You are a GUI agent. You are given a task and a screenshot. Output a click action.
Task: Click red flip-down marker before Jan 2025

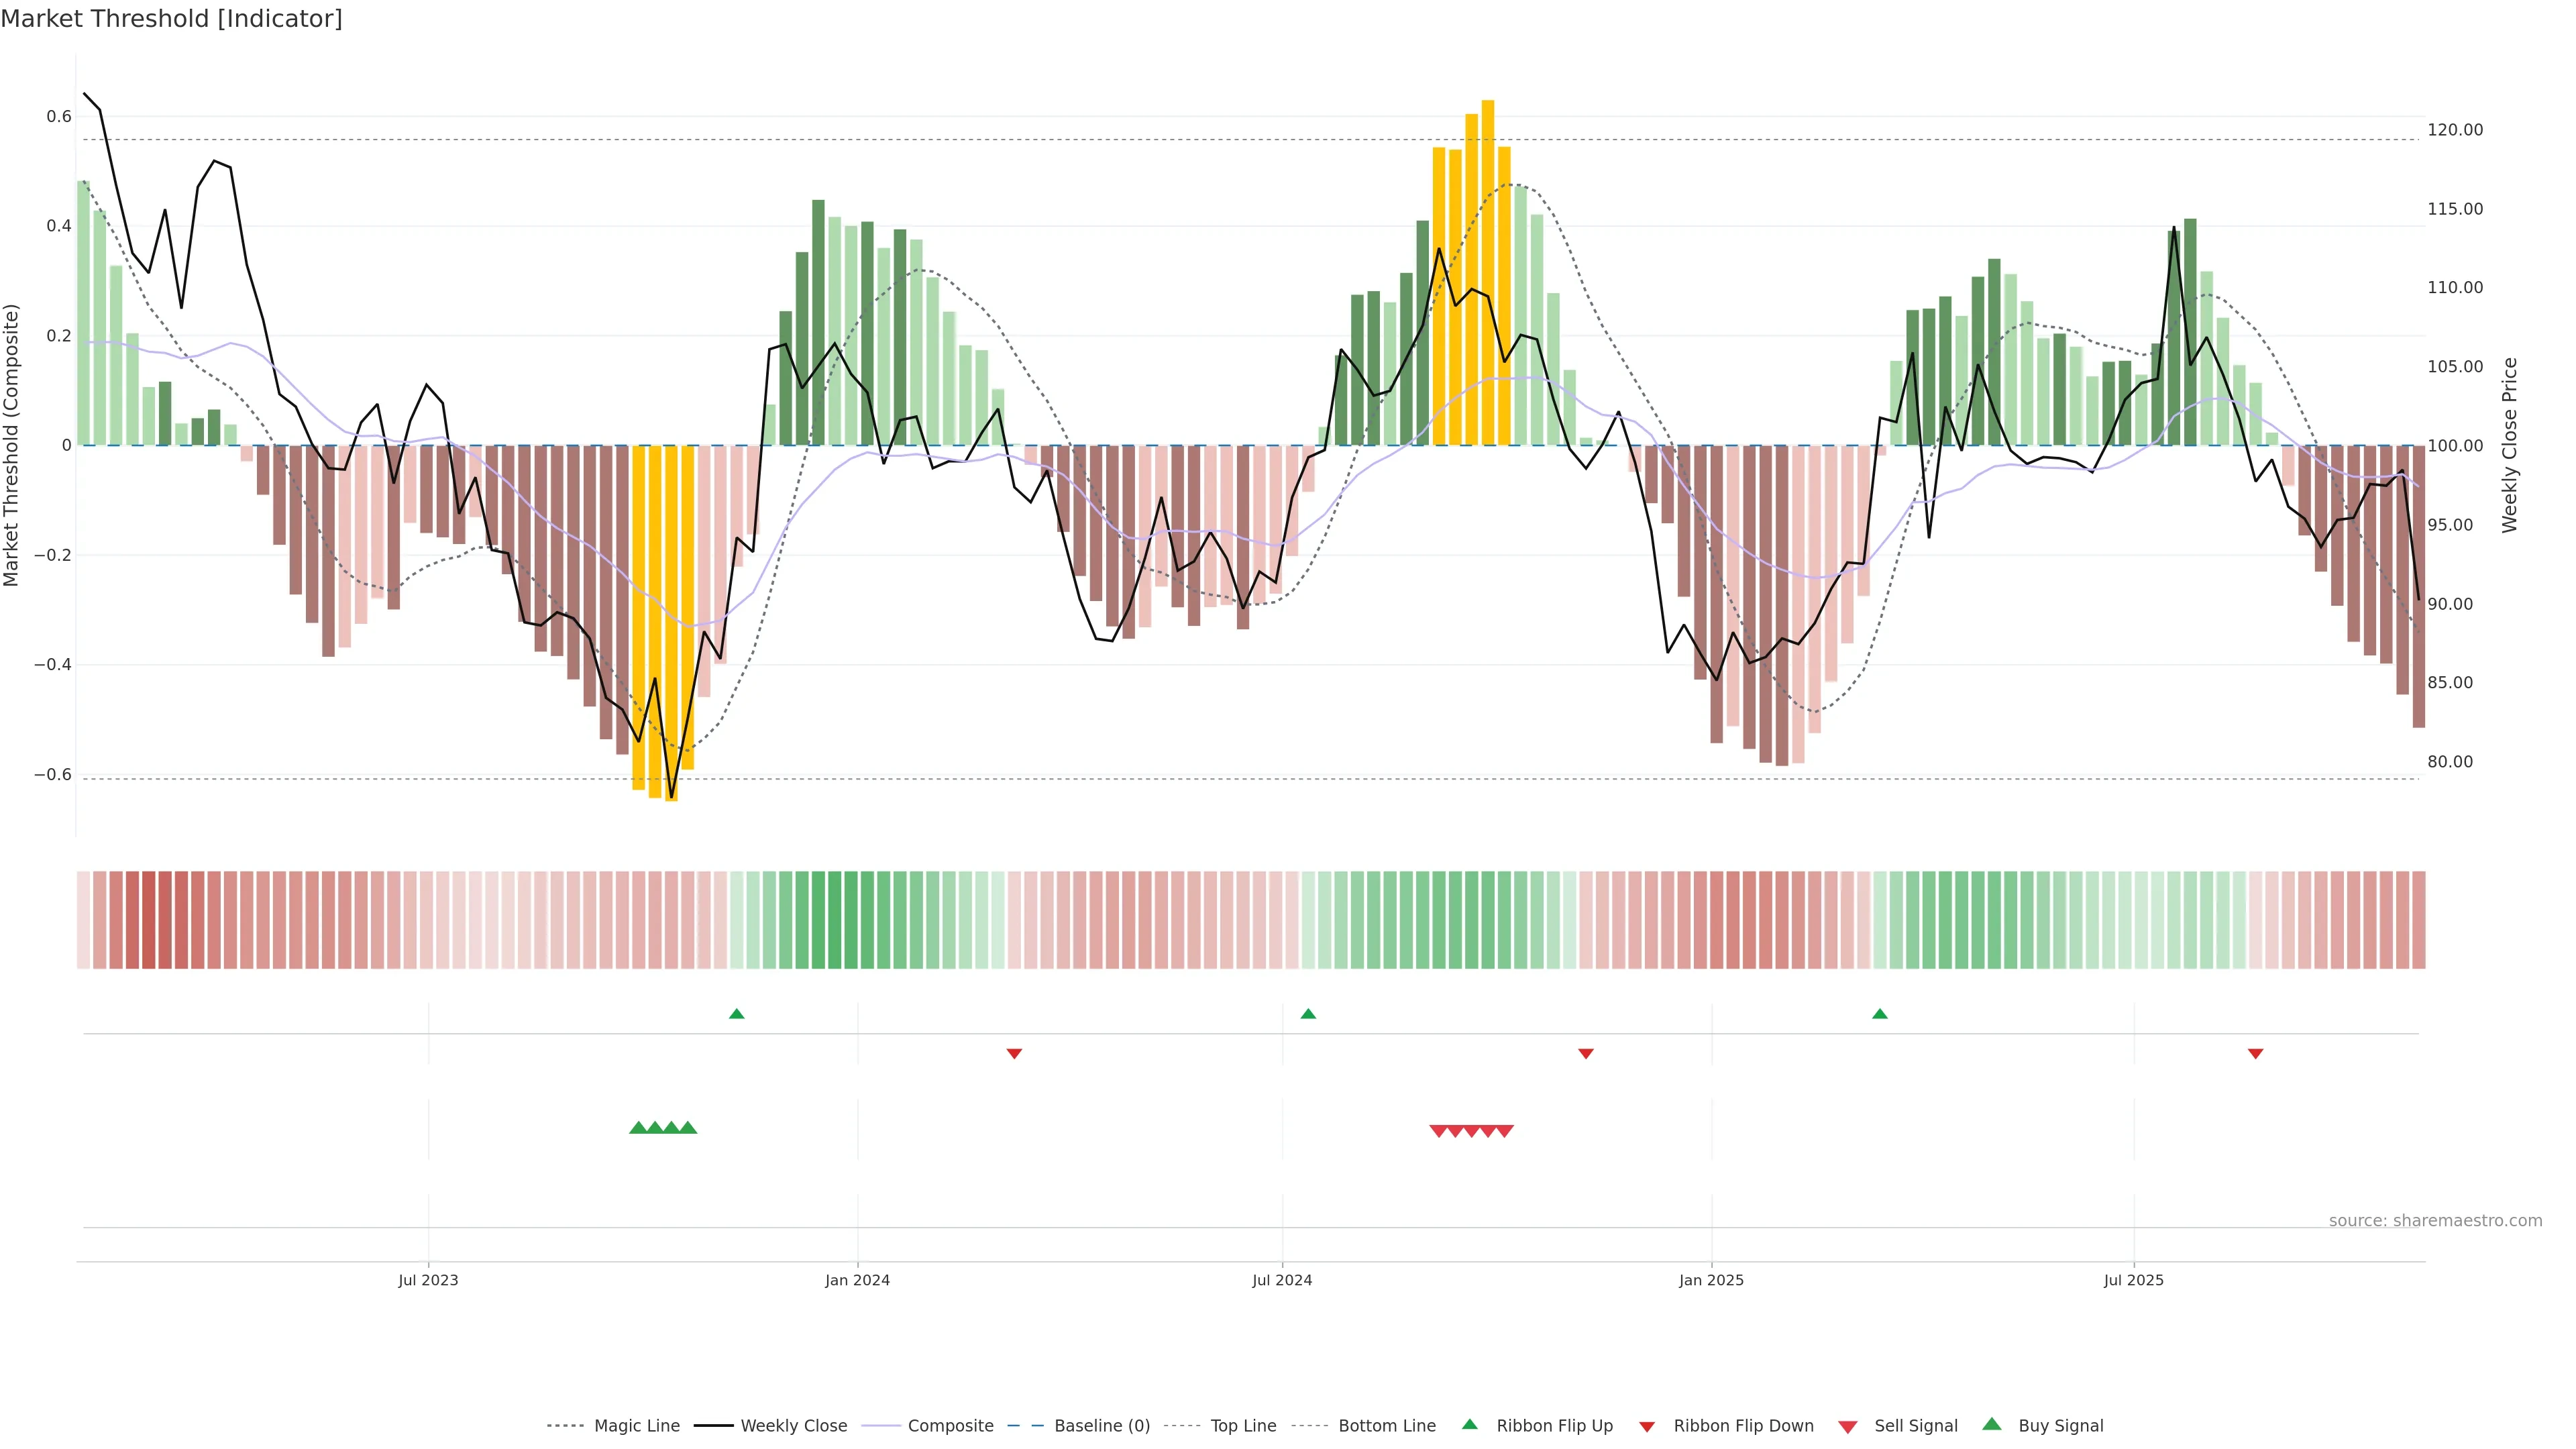pyautogui.click(x=1585, y=1054)
